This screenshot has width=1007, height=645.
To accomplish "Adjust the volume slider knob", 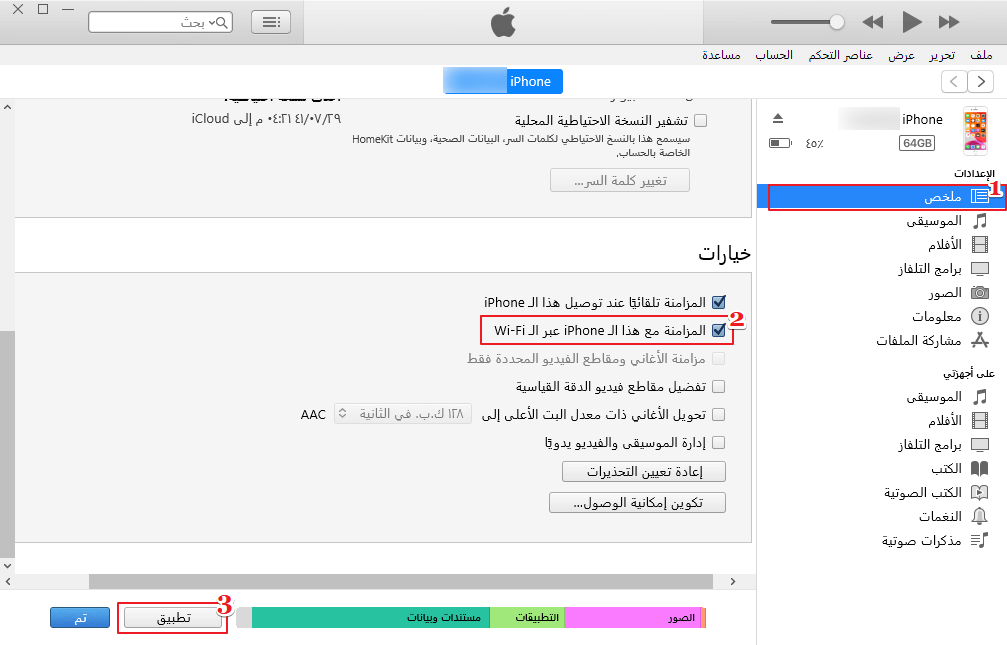I will click(x=836, y=22).
